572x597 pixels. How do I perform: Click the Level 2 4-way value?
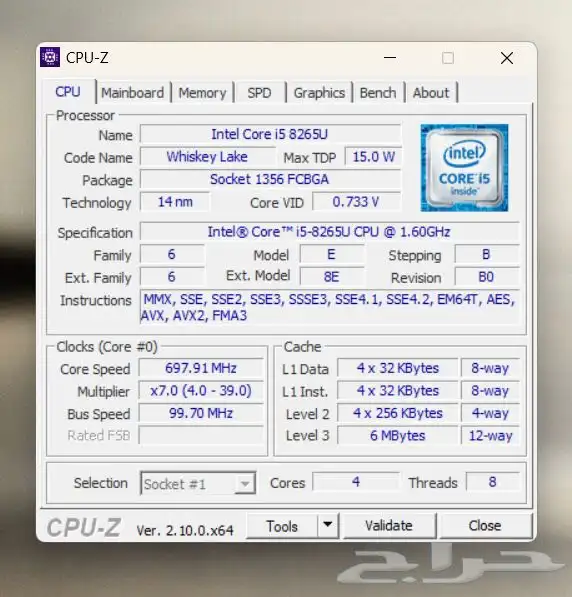pos(490,413)
